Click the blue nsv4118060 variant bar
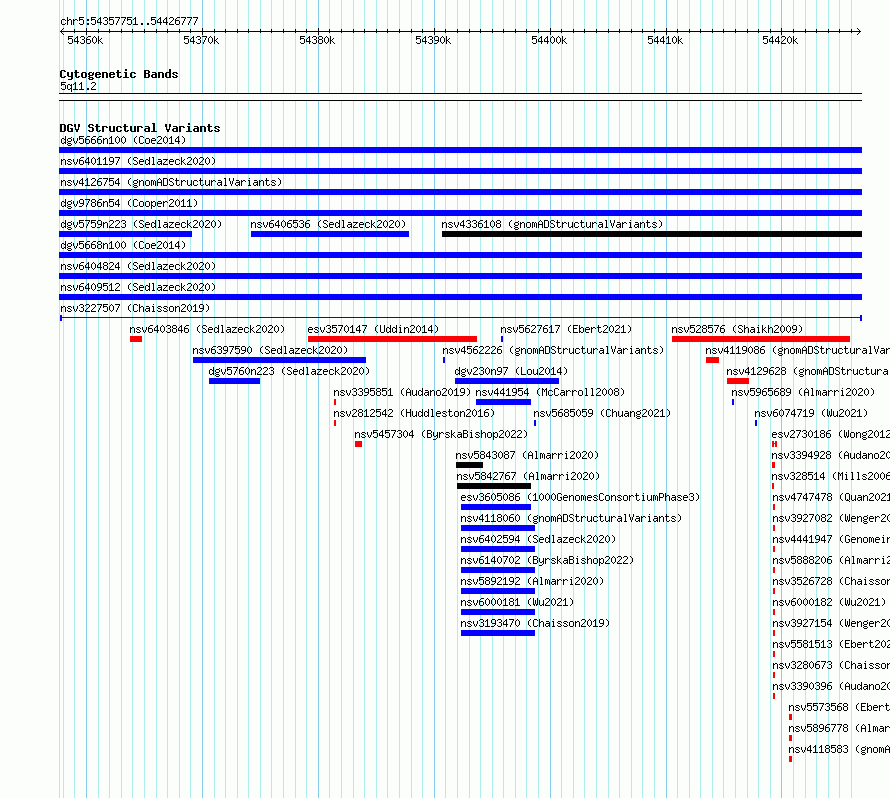890x798 pixels. pos(498,528)
